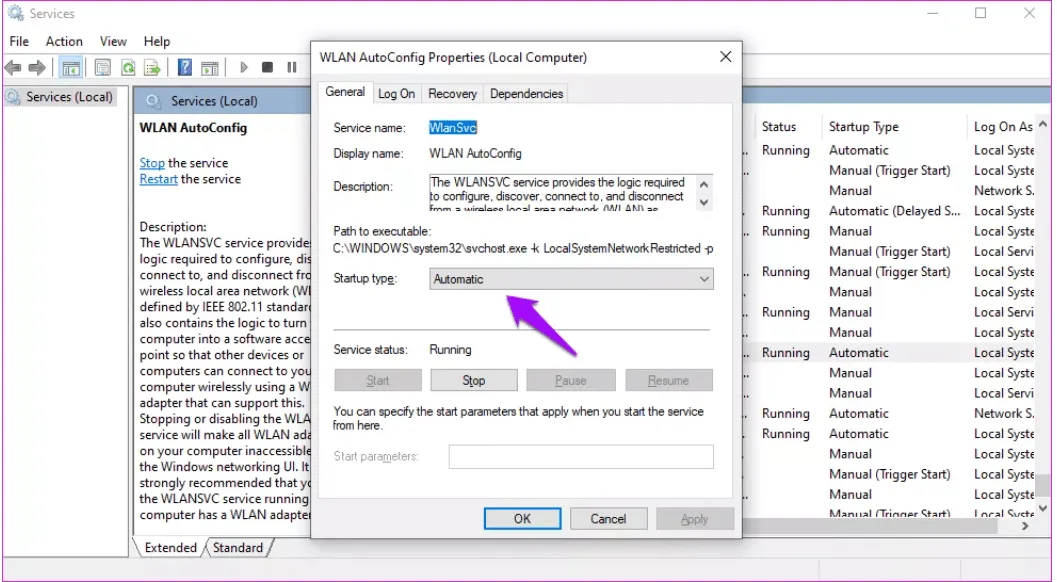Click the Back arrow in the toolbar
1057x582 pixels.
[x=13, y=68]
